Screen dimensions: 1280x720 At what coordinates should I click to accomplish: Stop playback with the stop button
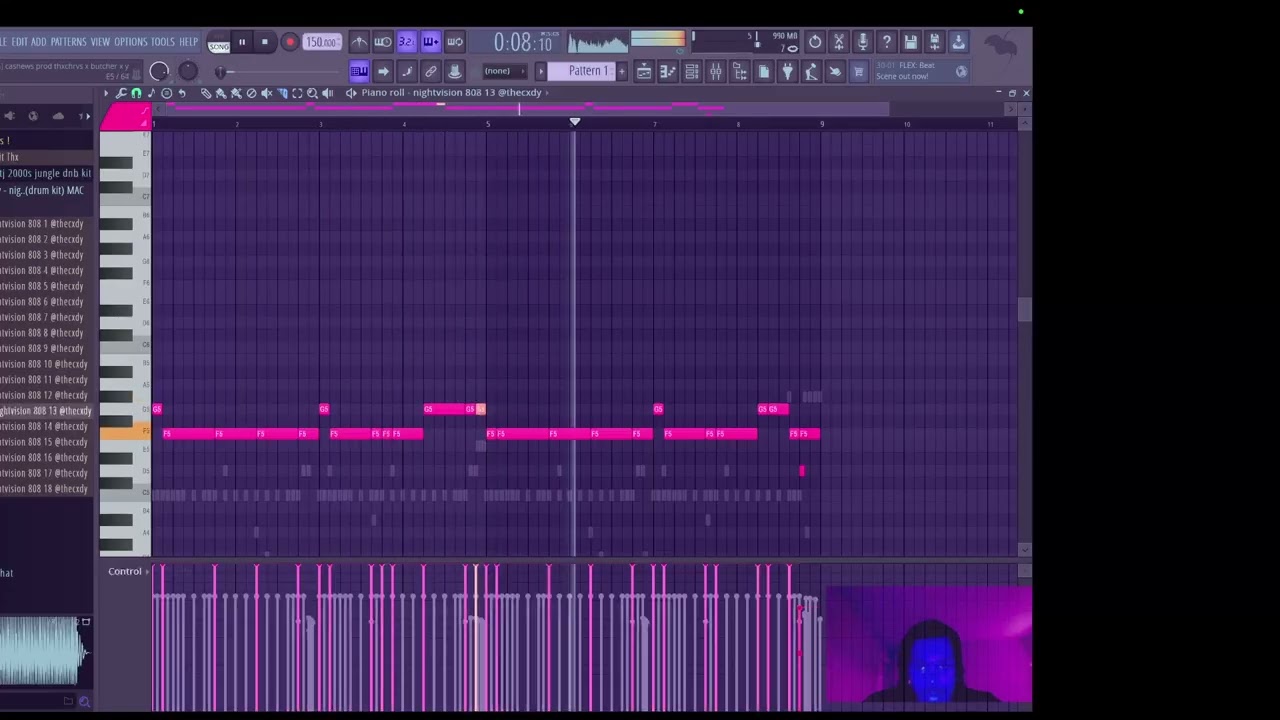coord(265,42)
